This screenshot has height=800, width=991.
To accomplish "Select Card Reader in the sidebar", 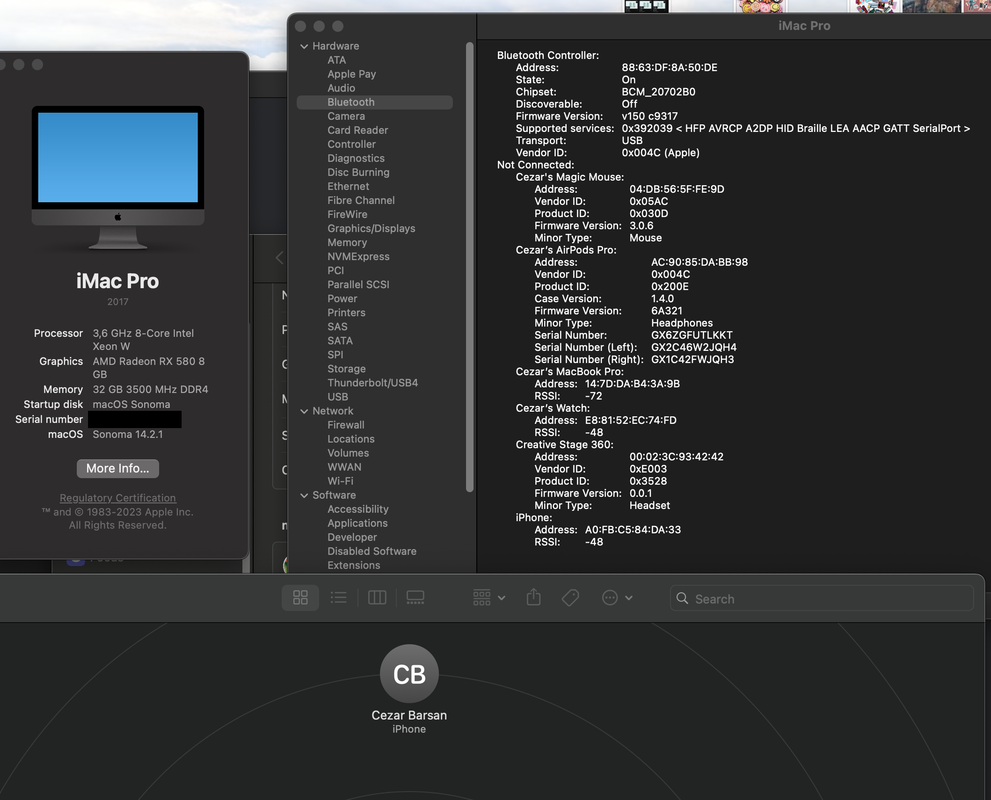I will point(358,130).
